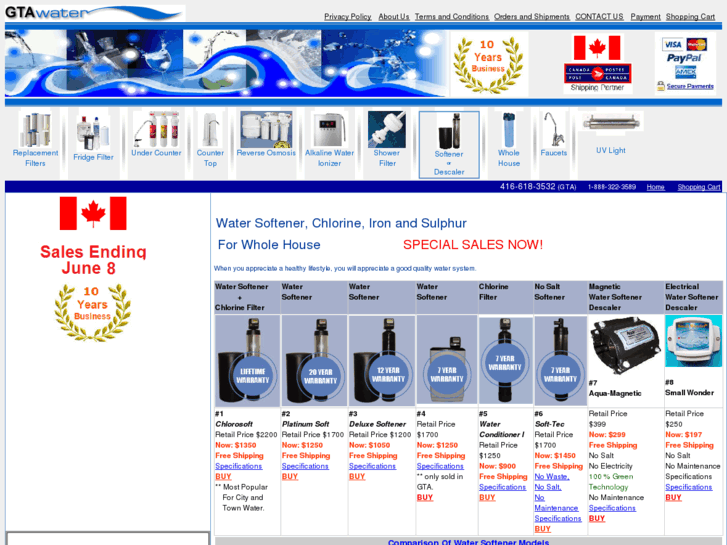Click the SPECIAL SALES NOW! text
The image size is (727, 545).
tap(473, 244)
